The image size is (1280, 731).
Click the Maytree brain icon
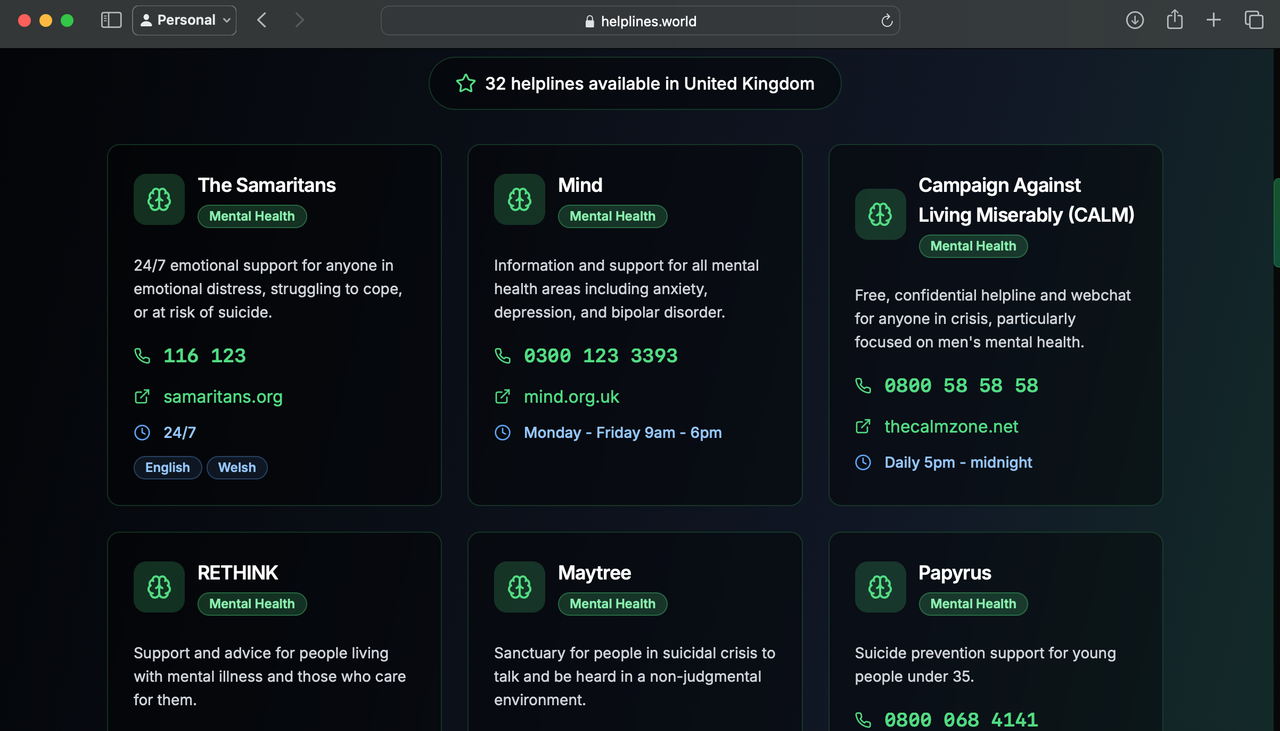[x=519, y=587]
